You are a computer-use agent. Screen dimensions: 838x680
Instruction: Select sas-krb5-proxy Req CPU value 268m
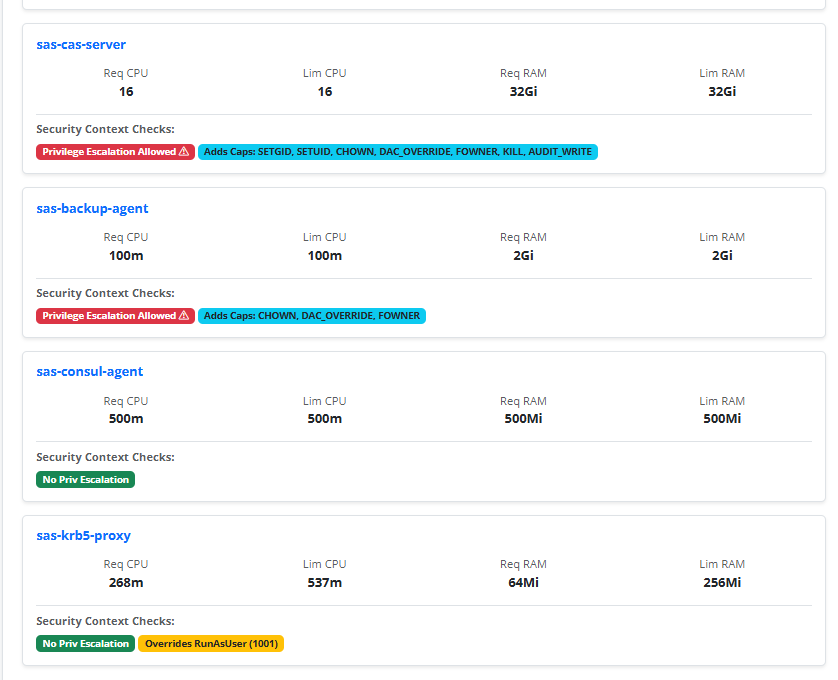tap(126, 583)
